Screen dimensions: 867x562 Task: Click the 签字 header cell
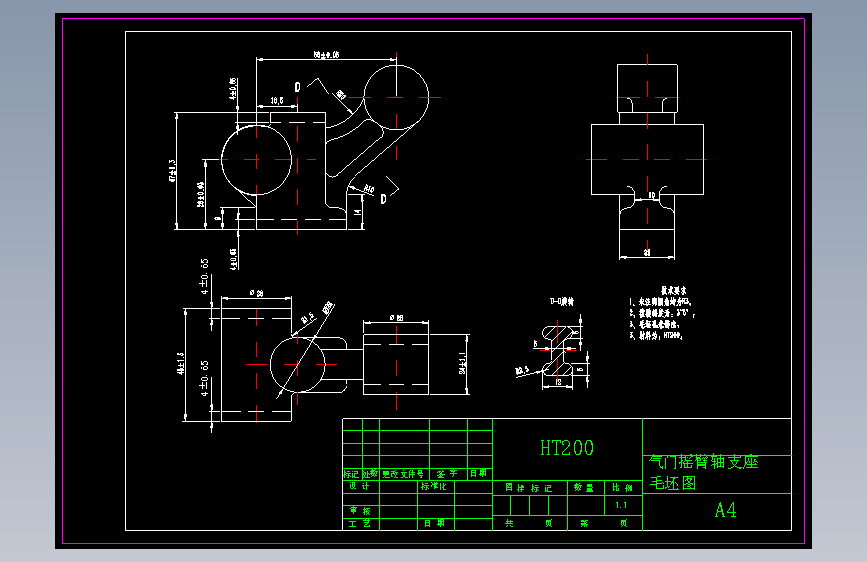click(447, 474)
